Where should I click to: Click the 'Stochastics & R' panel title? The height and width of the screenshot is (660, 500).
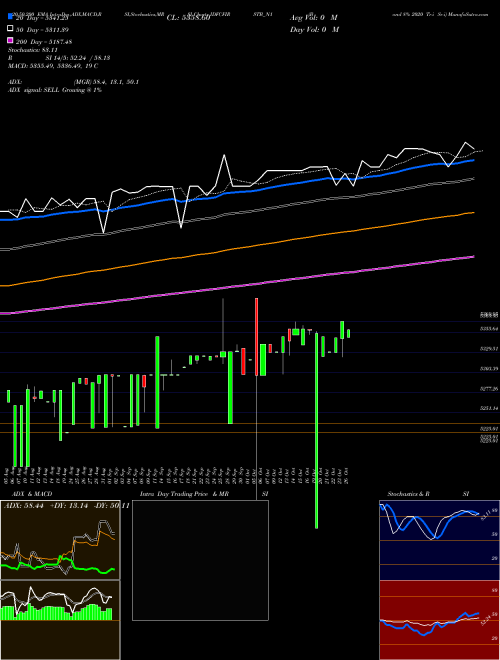[408, 494]
